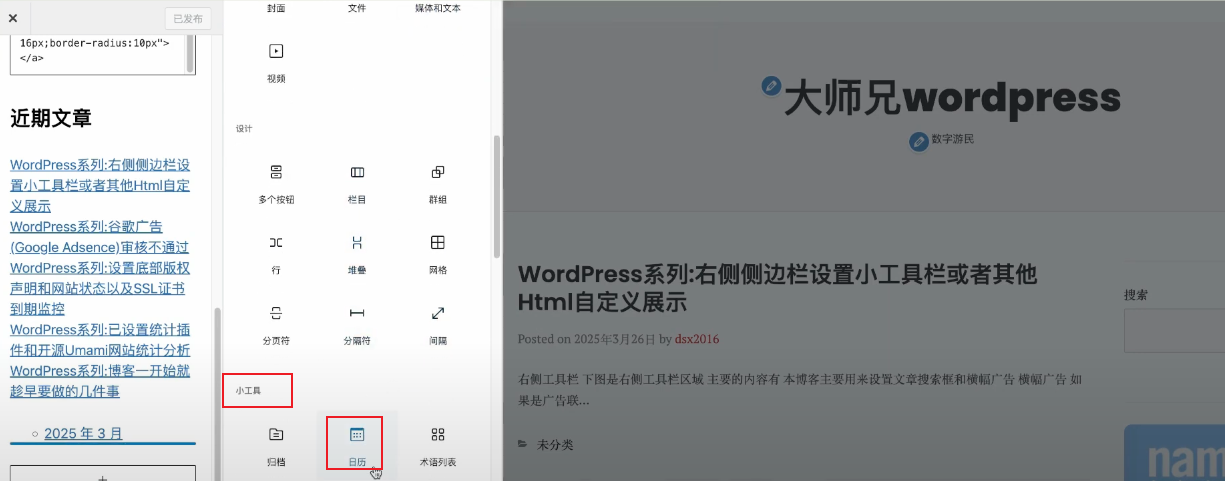Insert the 术语列表 terms list widget

tap(437, 445)
